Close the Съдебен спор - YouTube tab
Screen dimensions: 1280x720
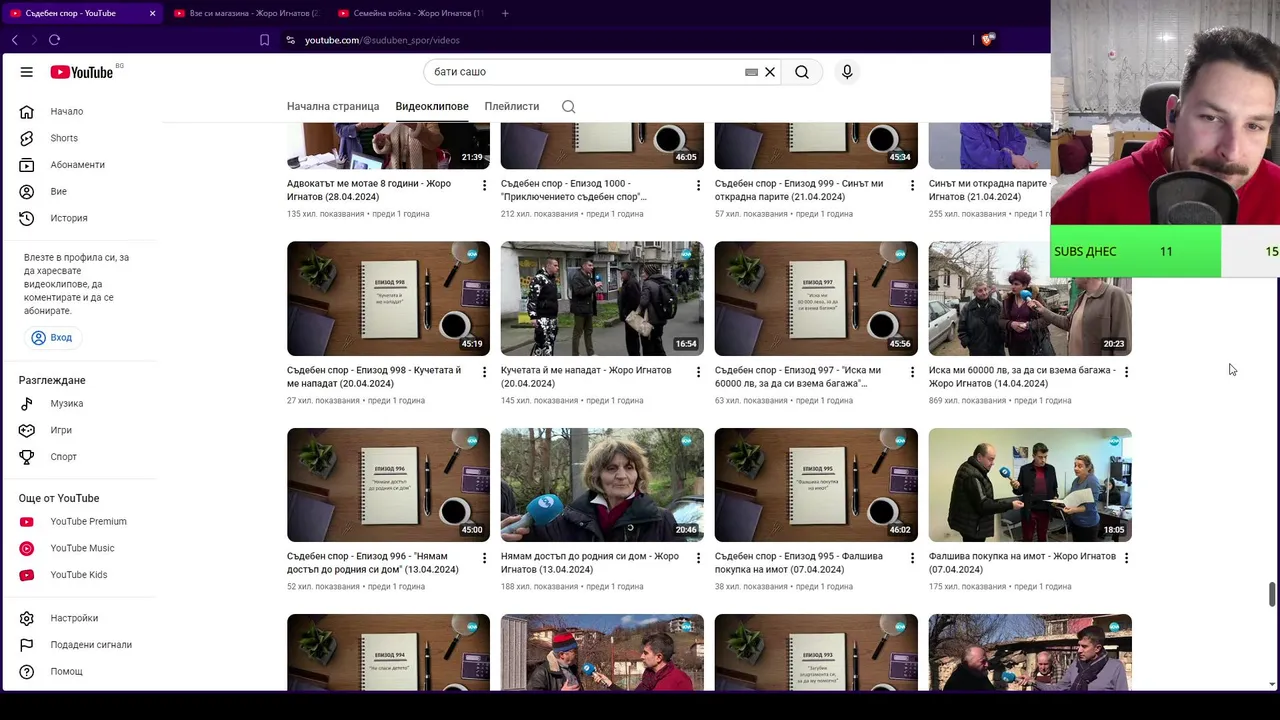point(152,13)
